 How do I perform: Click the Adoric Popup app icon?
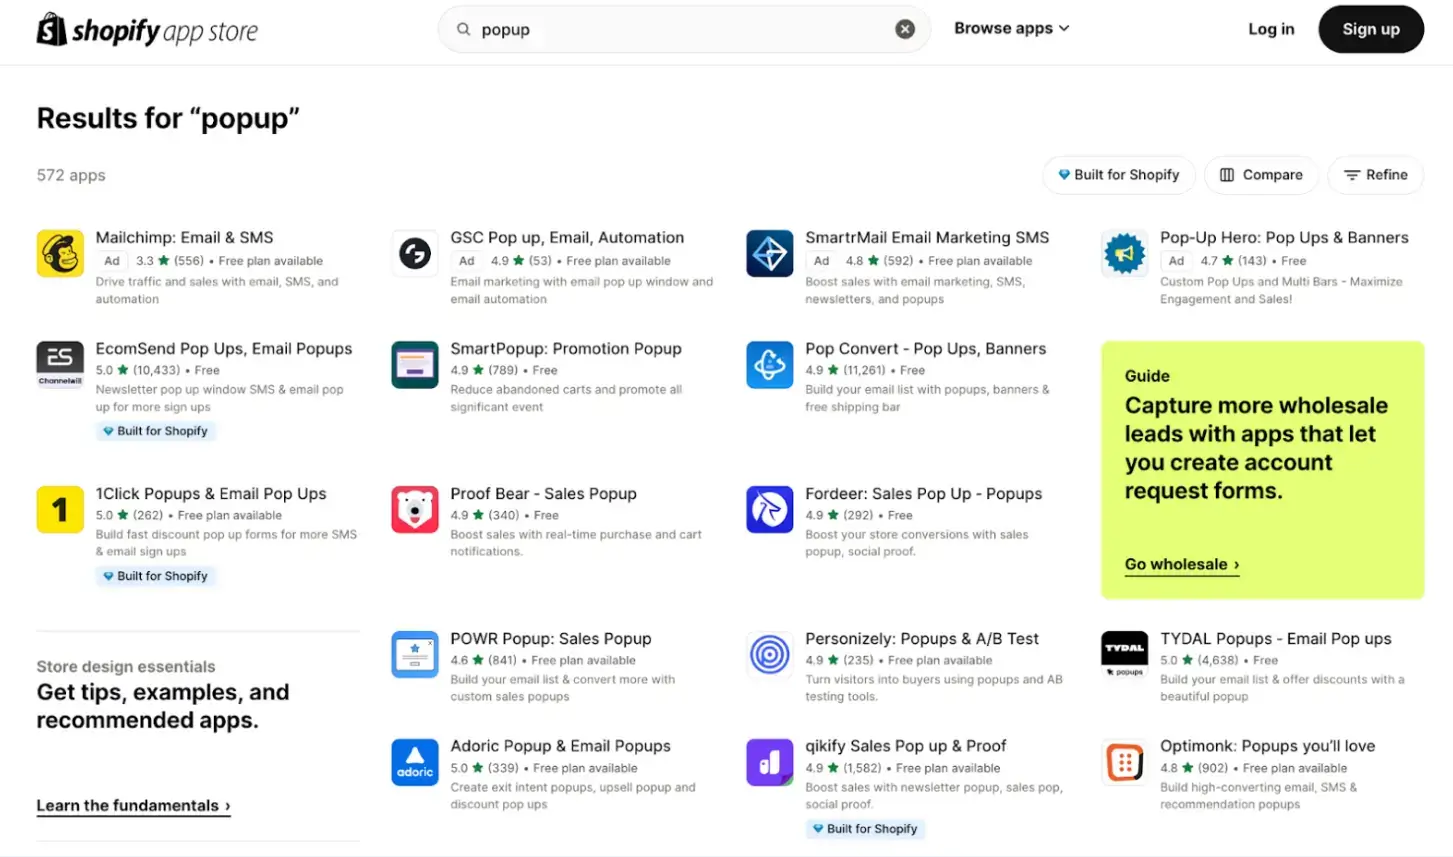tap(414, 762)
